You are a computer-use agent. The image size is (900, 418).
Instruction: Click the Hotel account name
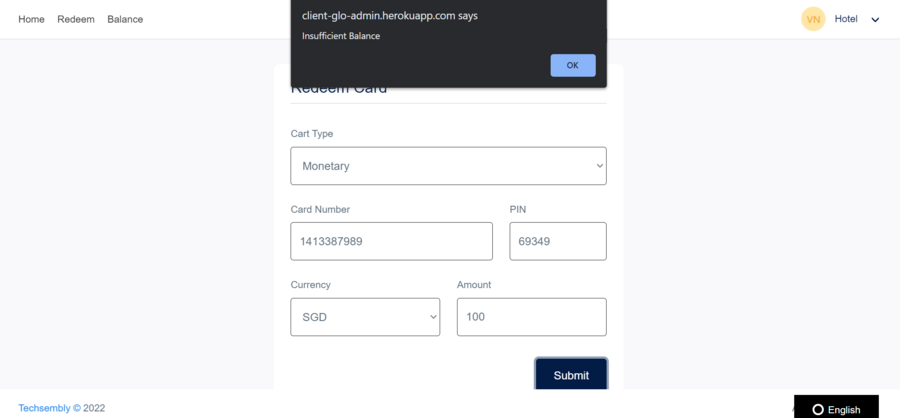pyautogui.click(x=846, y=19)
